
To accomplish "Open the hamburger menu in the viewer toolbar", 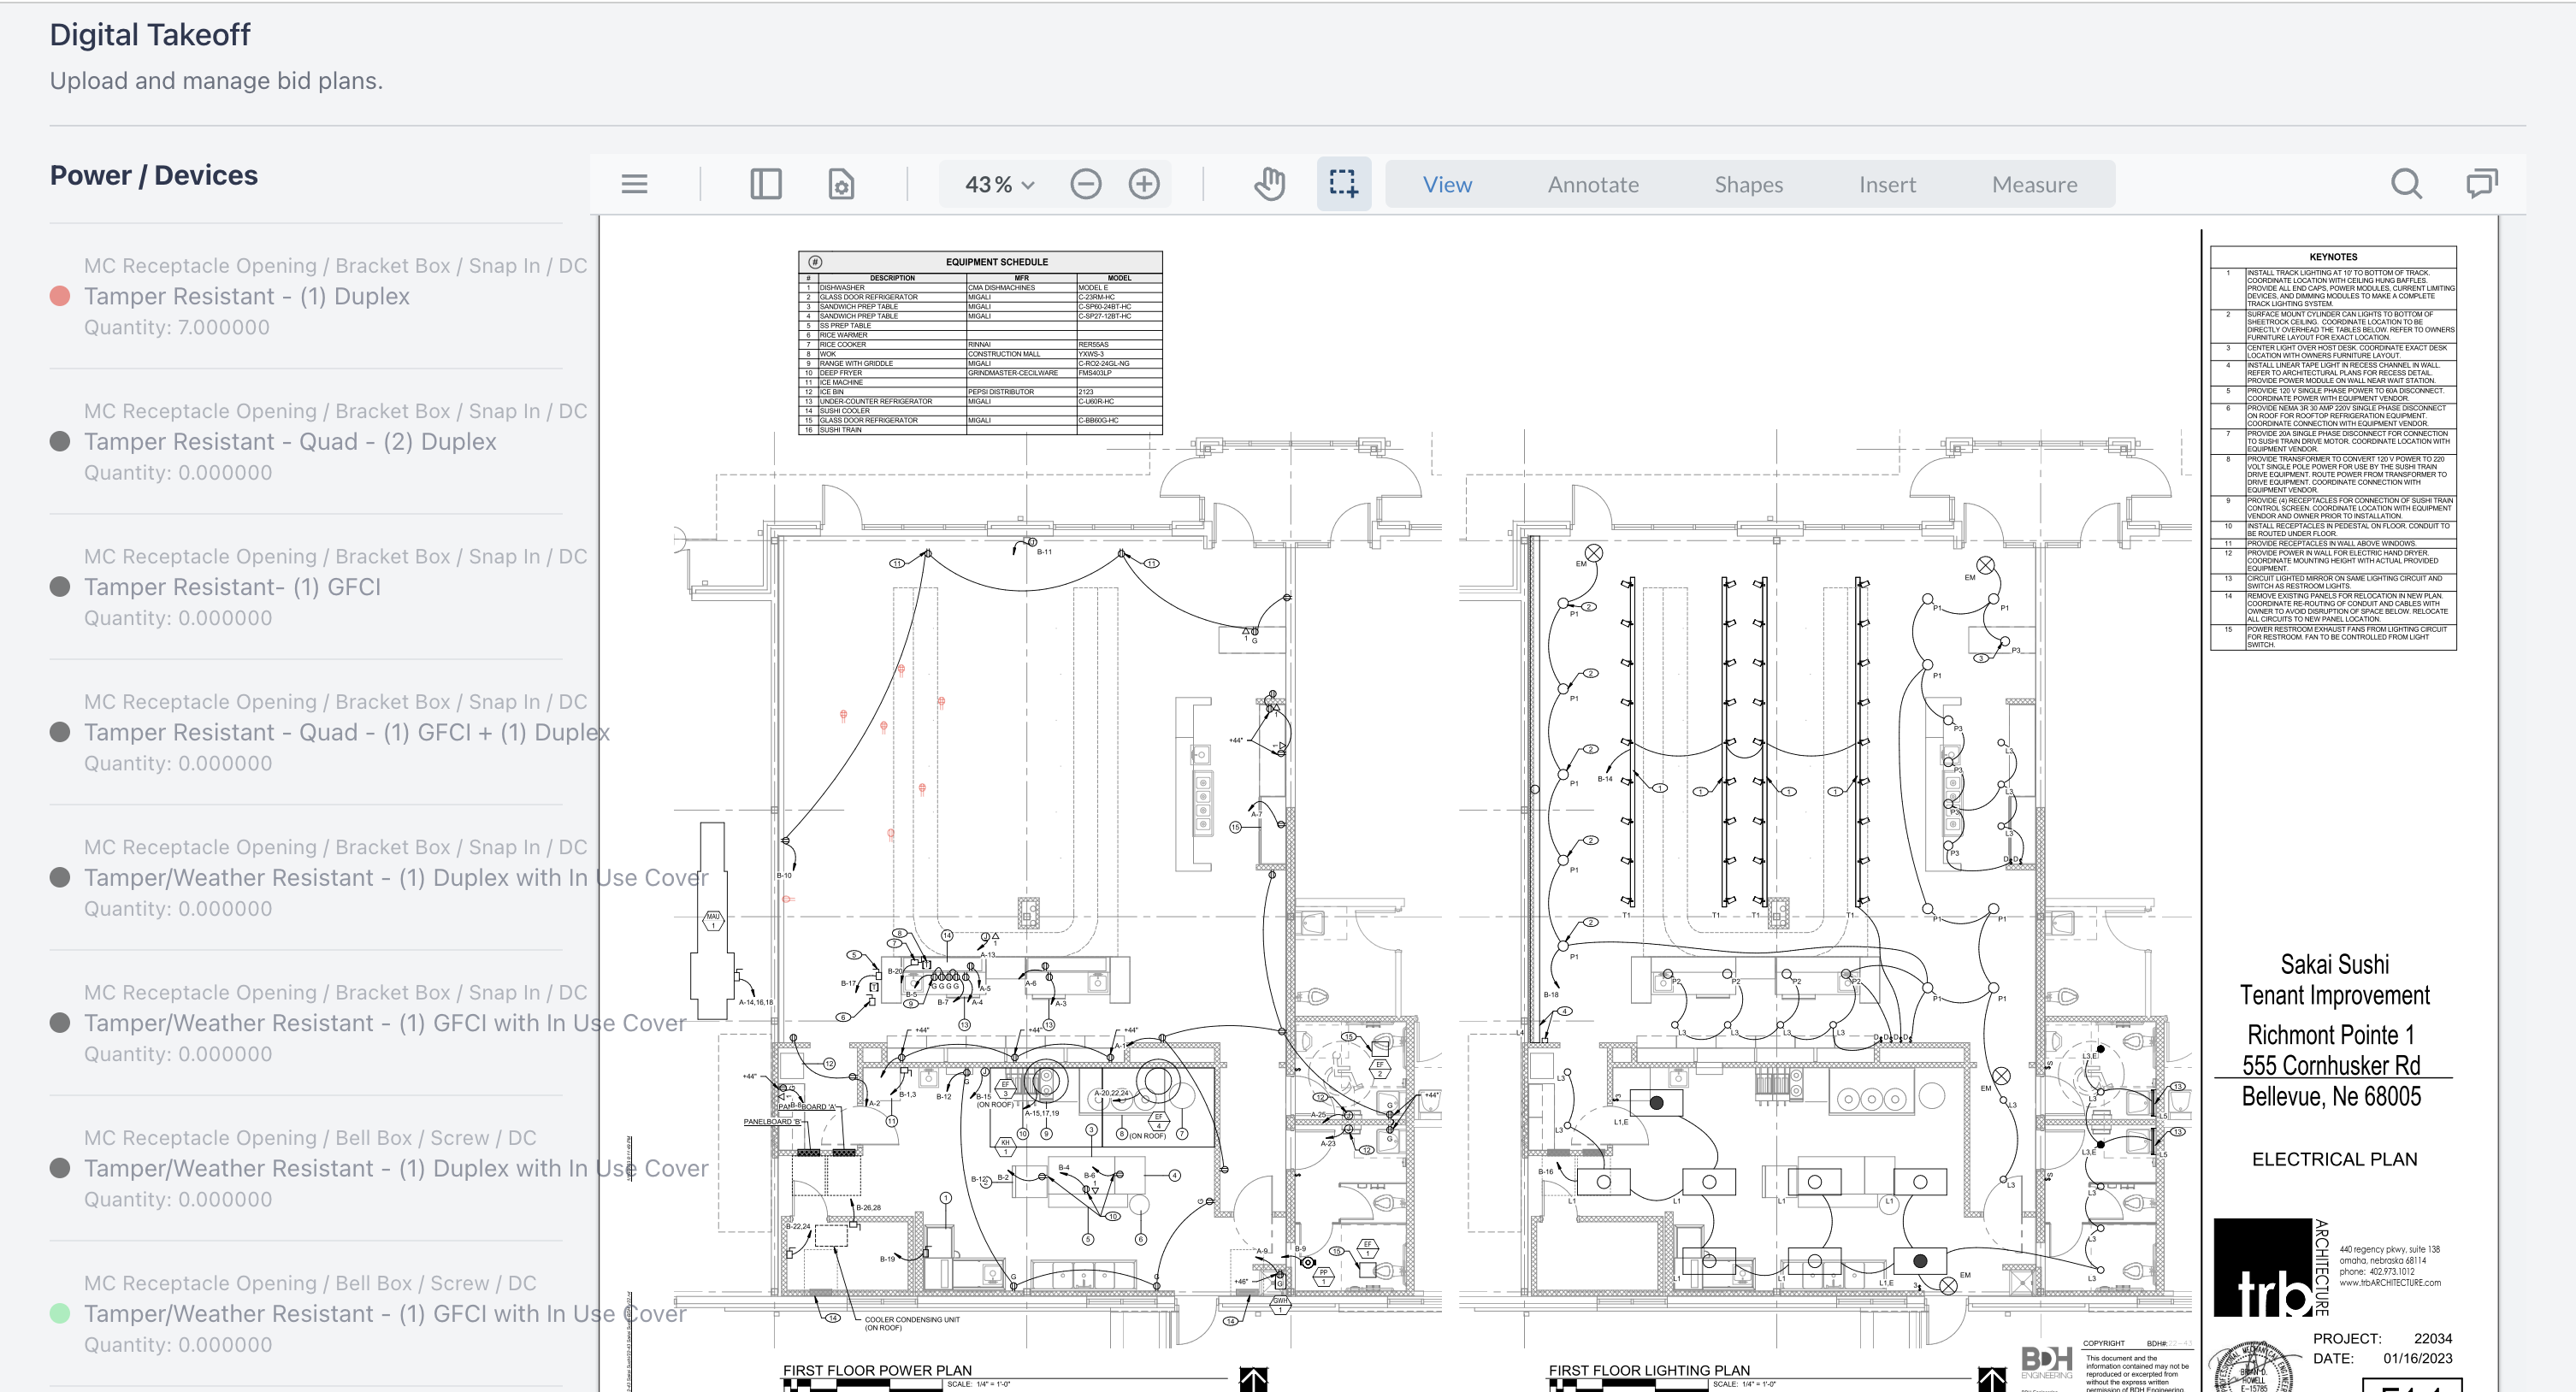I will pos(634,184).
